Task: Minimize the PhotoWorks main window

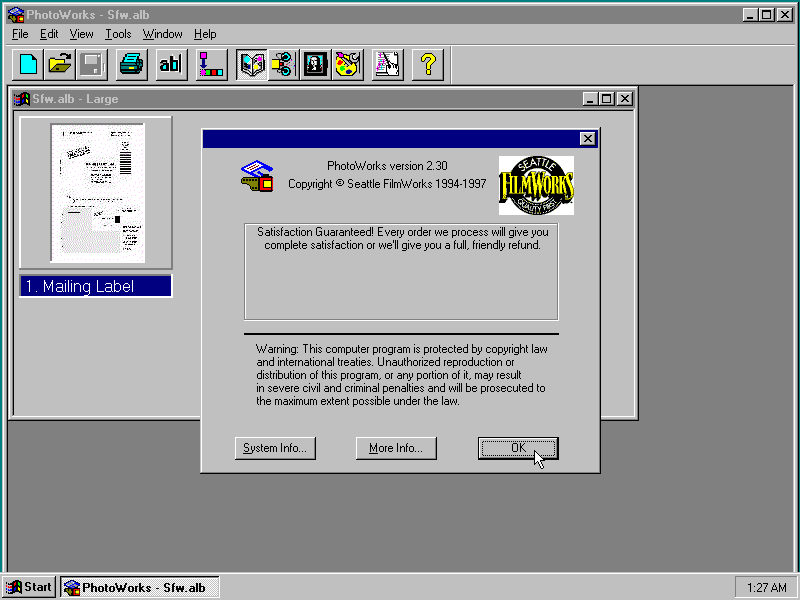Action: point(749,15)
